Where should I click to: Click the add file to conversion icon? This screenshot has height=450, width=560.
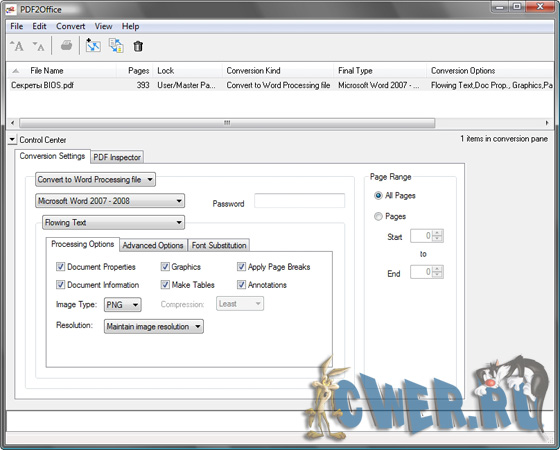(93, 46)
